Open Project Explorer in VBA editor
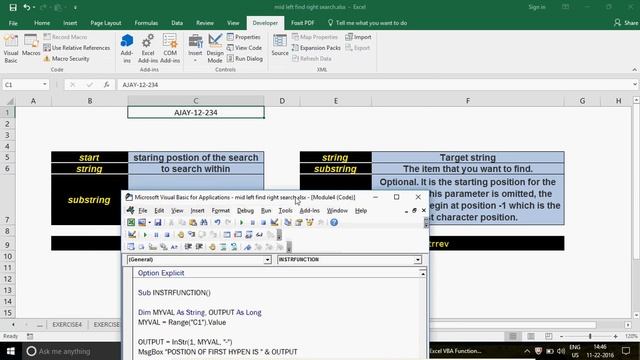This screenshot has height=360, width=640. pyautogui.click(x=288, y=222)
